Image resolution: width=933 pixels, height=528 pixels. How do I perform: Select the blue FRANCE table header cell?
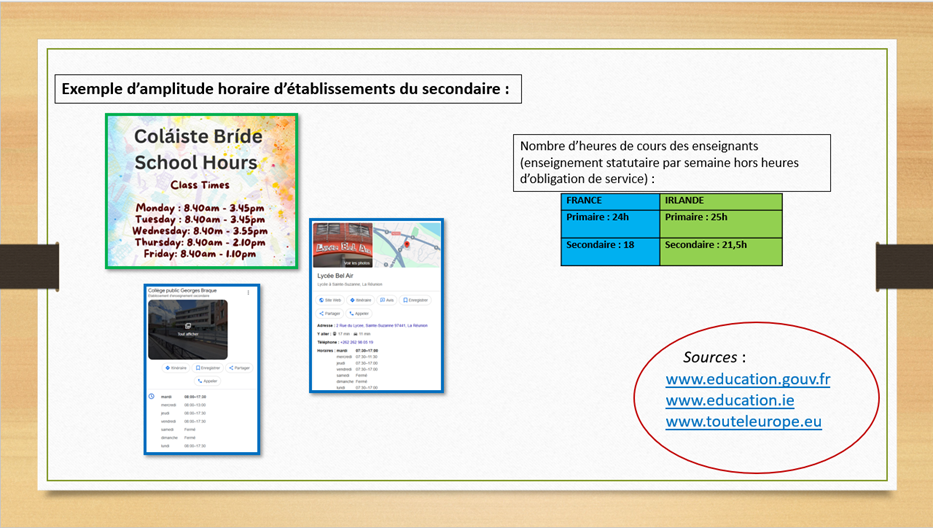(x=610, y=200)
